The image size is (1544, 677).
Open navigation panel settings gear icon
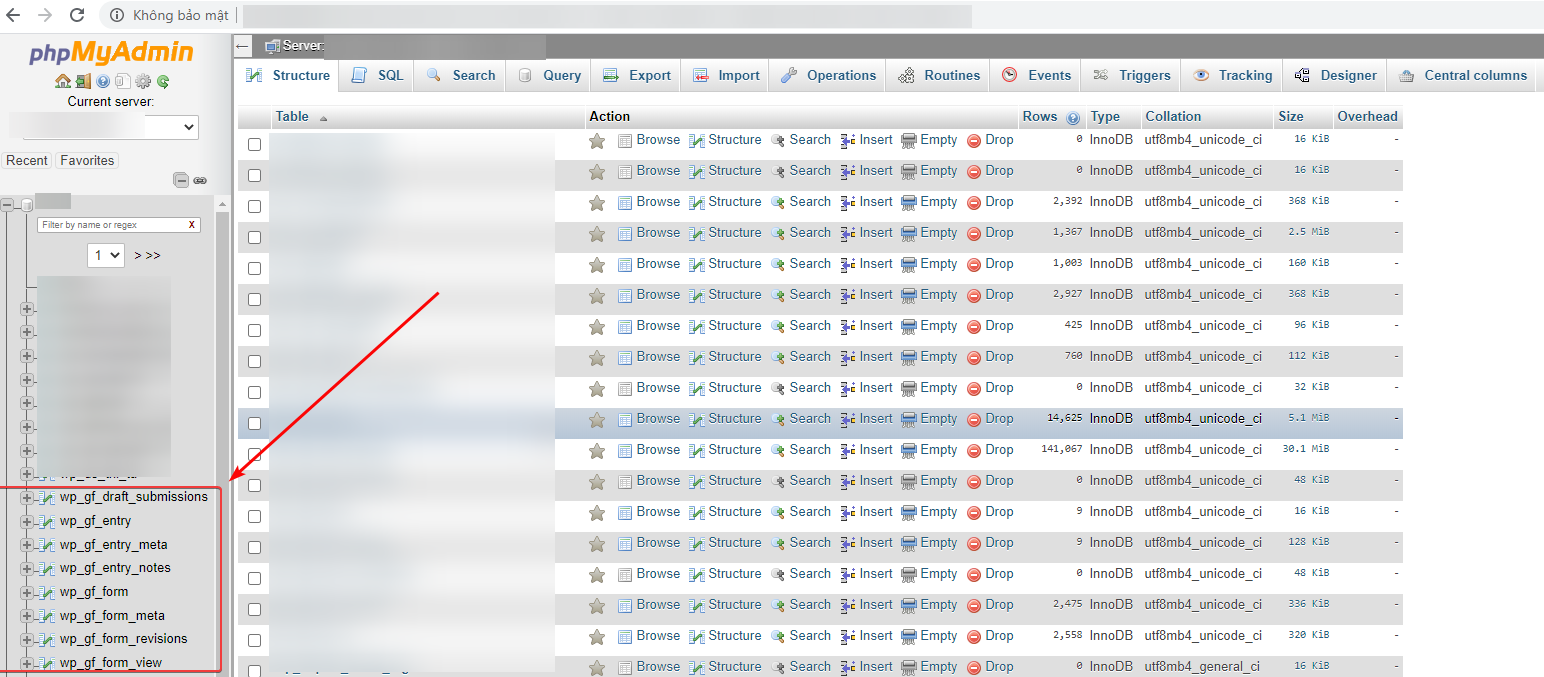point(143,82)
